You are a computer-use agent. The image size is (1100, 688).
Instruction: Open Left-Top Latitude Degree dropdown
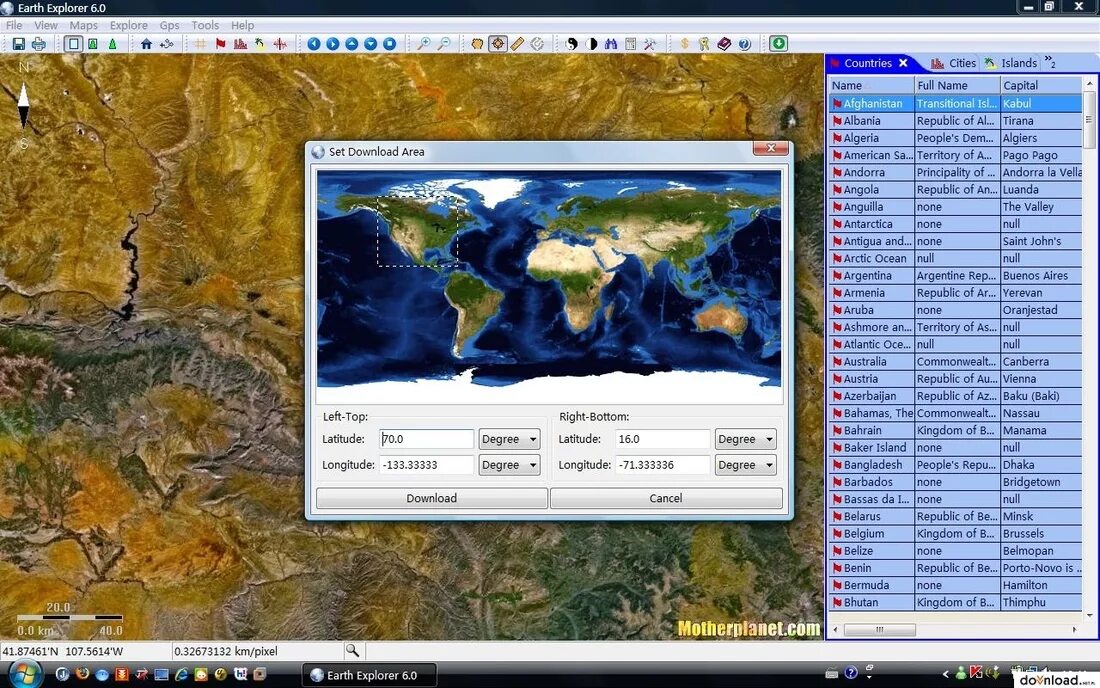(509, 439)
